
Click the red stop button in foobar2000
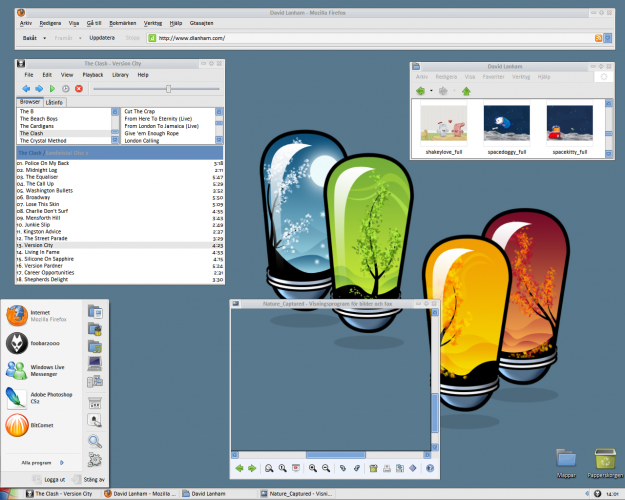click(78, 89)
